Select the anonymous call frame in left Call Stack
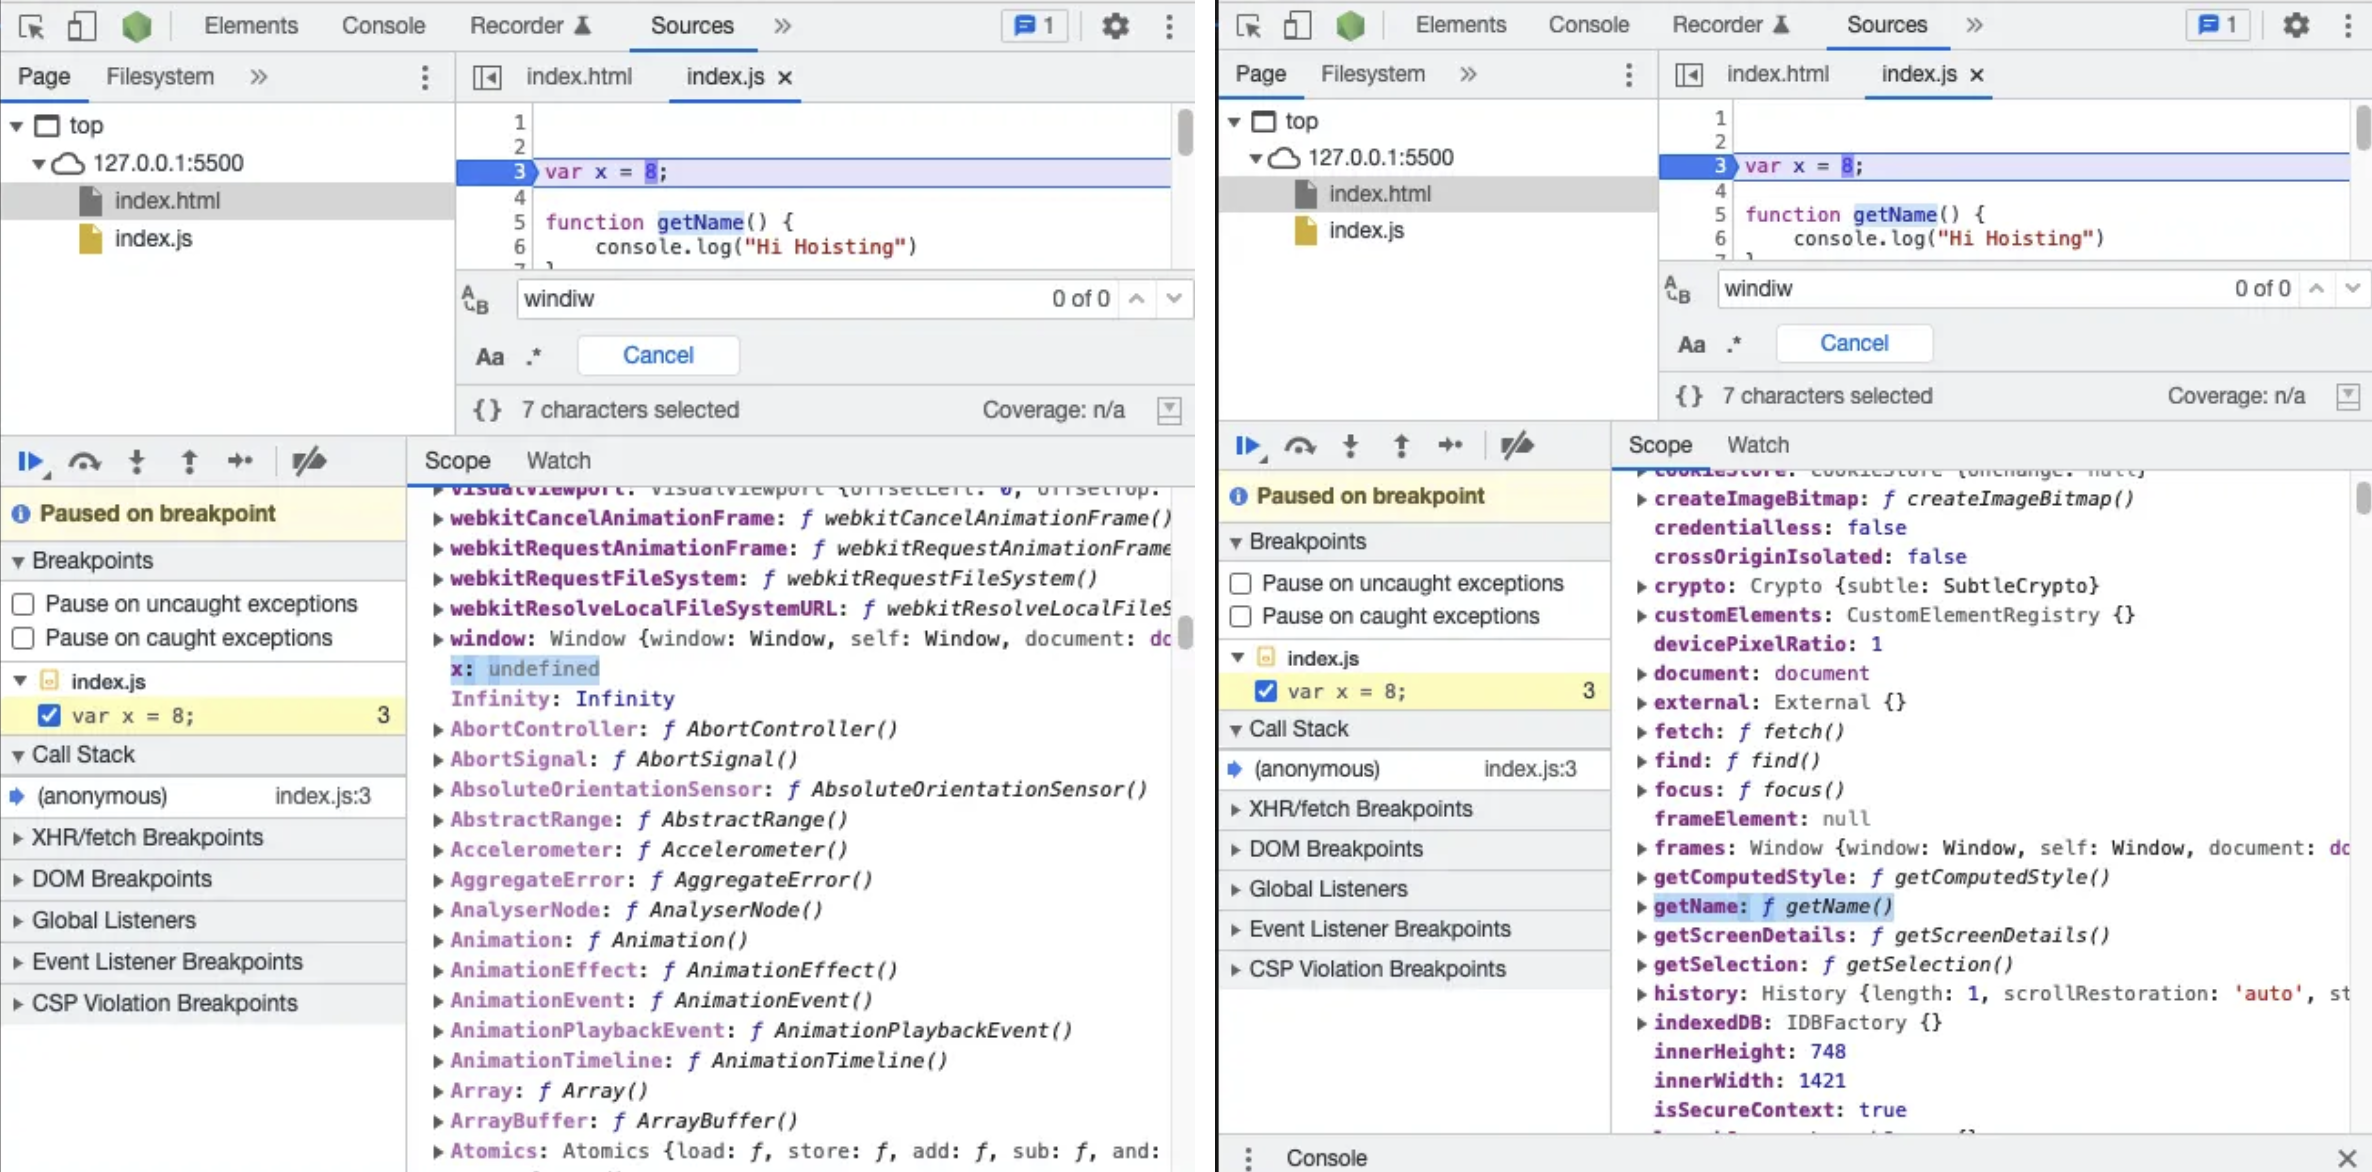 pyautogui.click(x=203, y=796)
